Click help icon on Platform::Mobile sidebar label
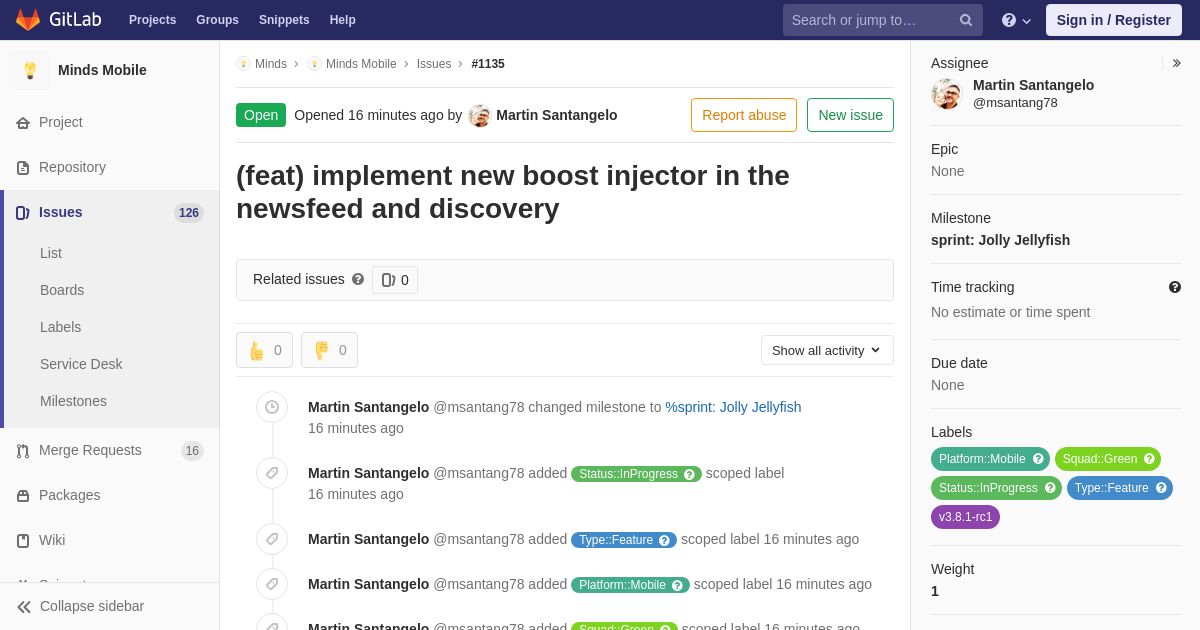 [1038, 459]
